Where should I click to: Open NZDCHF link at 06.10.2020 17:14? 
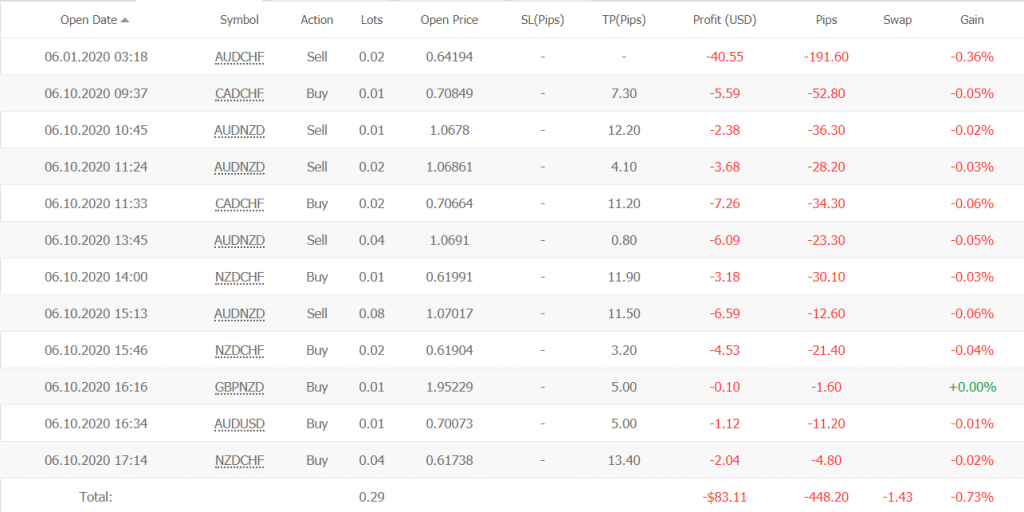coord(239,461)
